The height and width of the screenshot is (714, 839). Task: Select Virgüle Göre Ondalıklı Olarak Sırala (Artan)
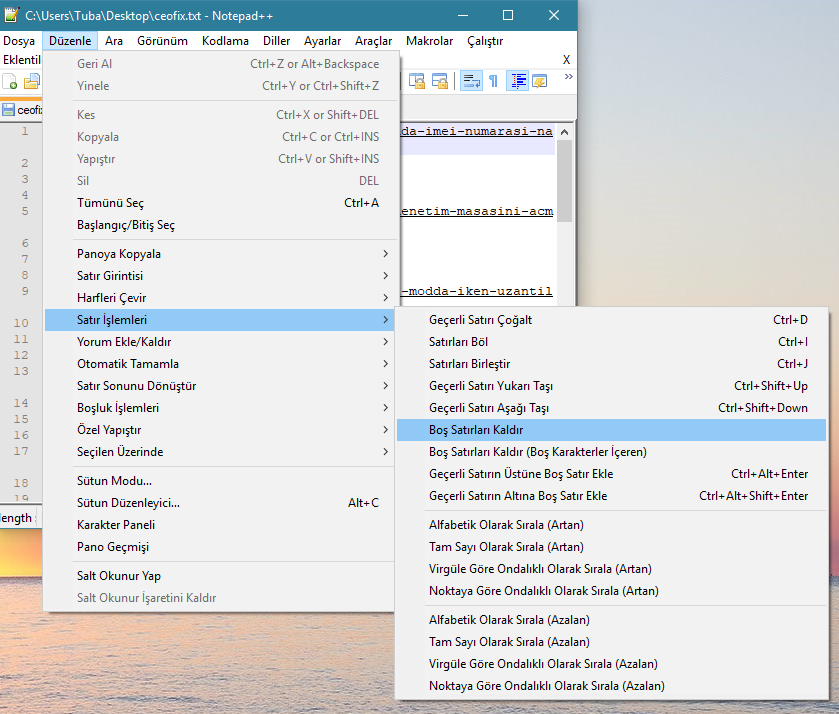(x=612, y=568)
